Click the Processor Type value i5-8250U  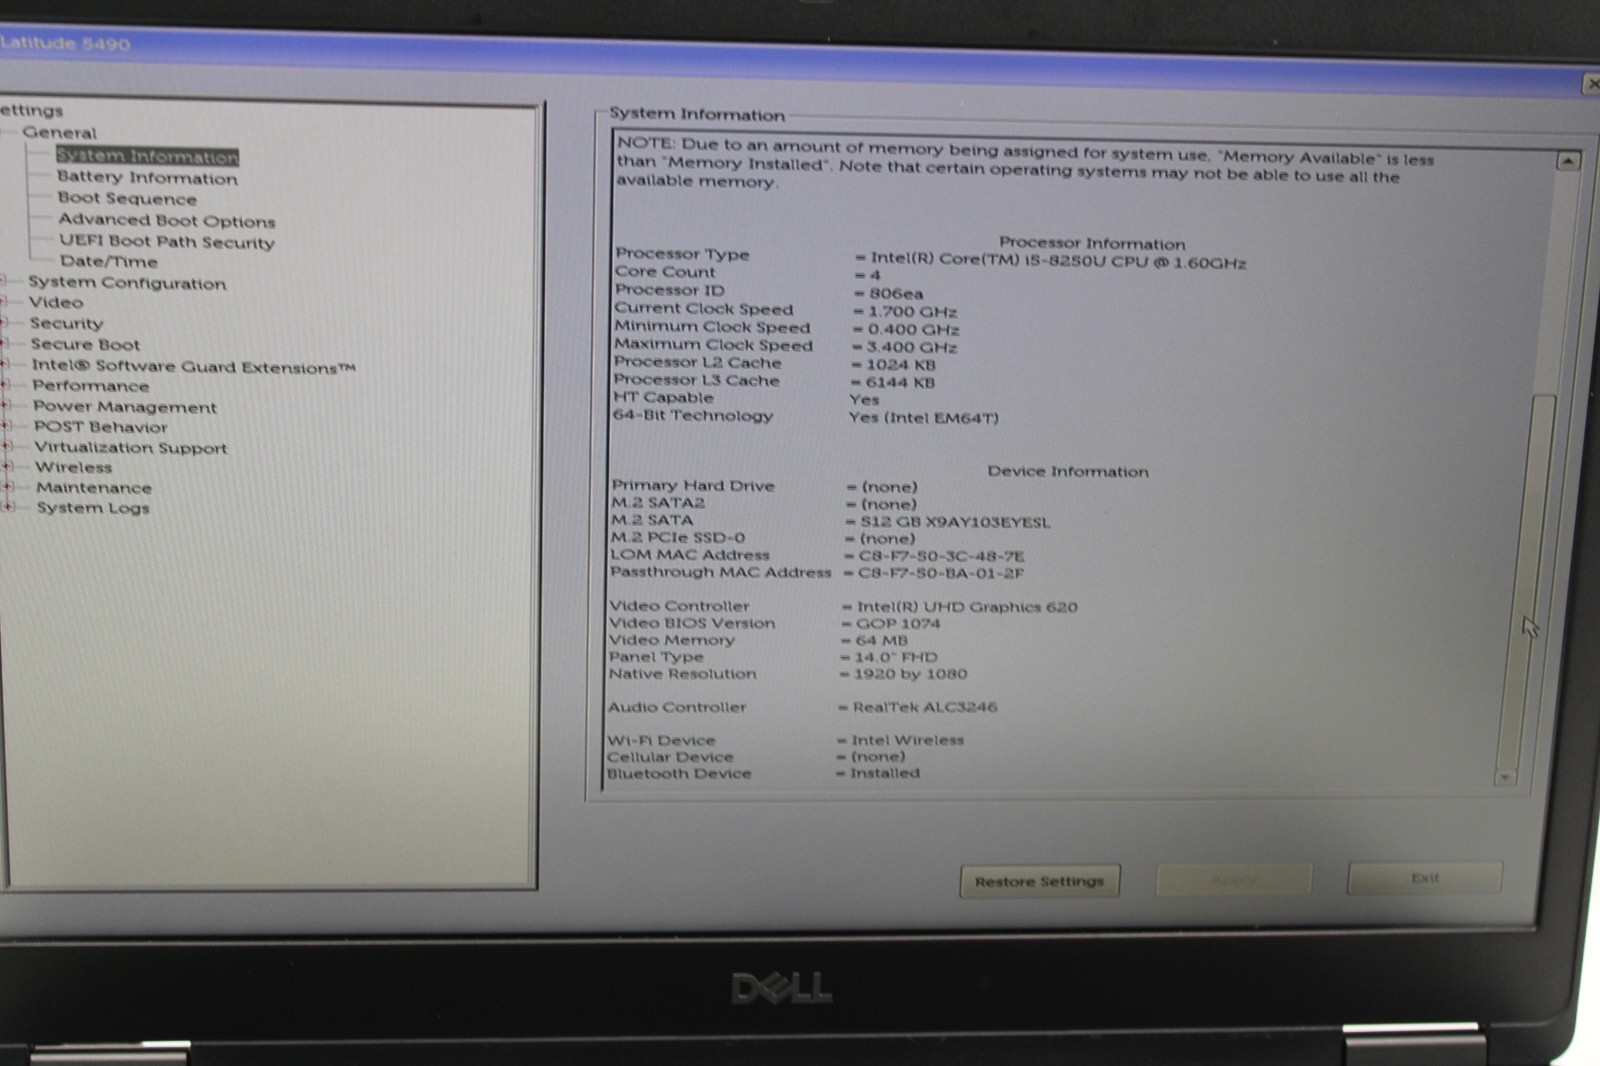1059,261
